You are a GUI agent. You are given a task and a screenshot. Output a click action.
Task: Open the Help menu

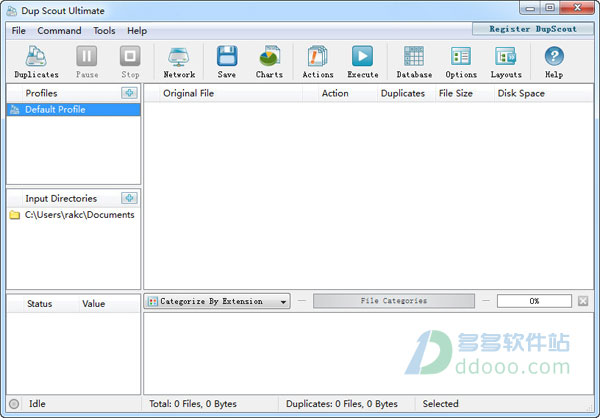point(137,31)
